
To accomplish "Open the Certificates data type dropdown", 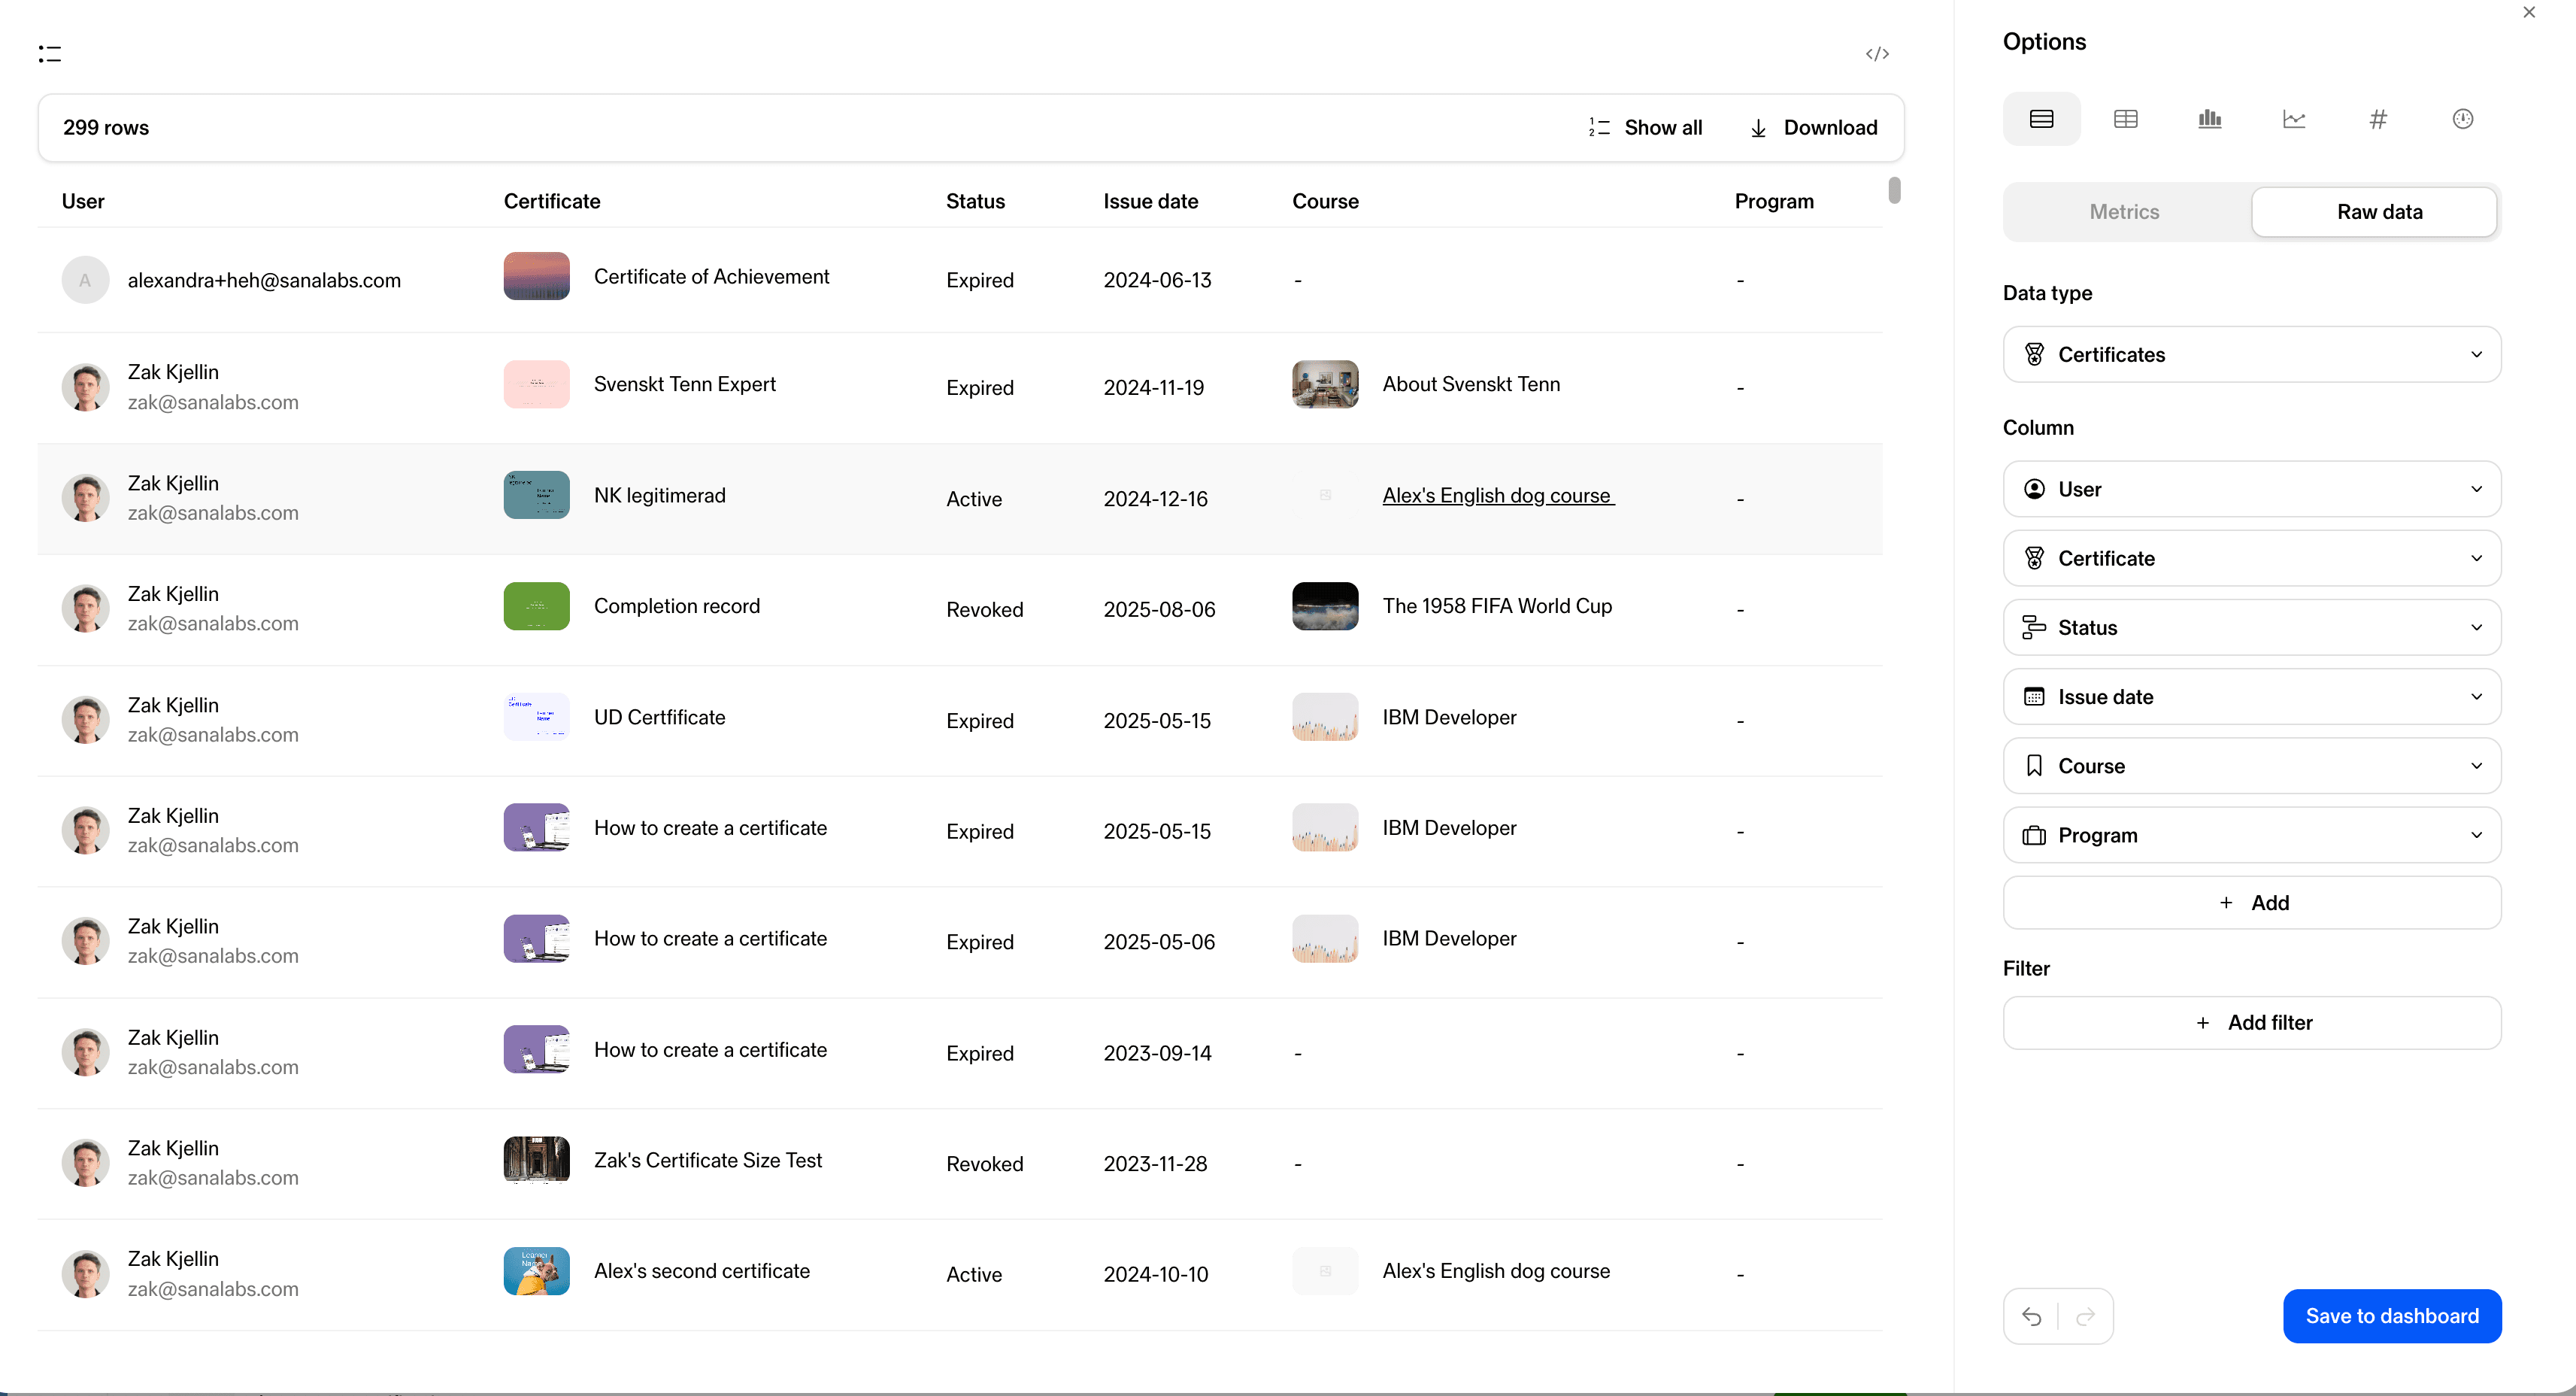I will click(2251, 355).
